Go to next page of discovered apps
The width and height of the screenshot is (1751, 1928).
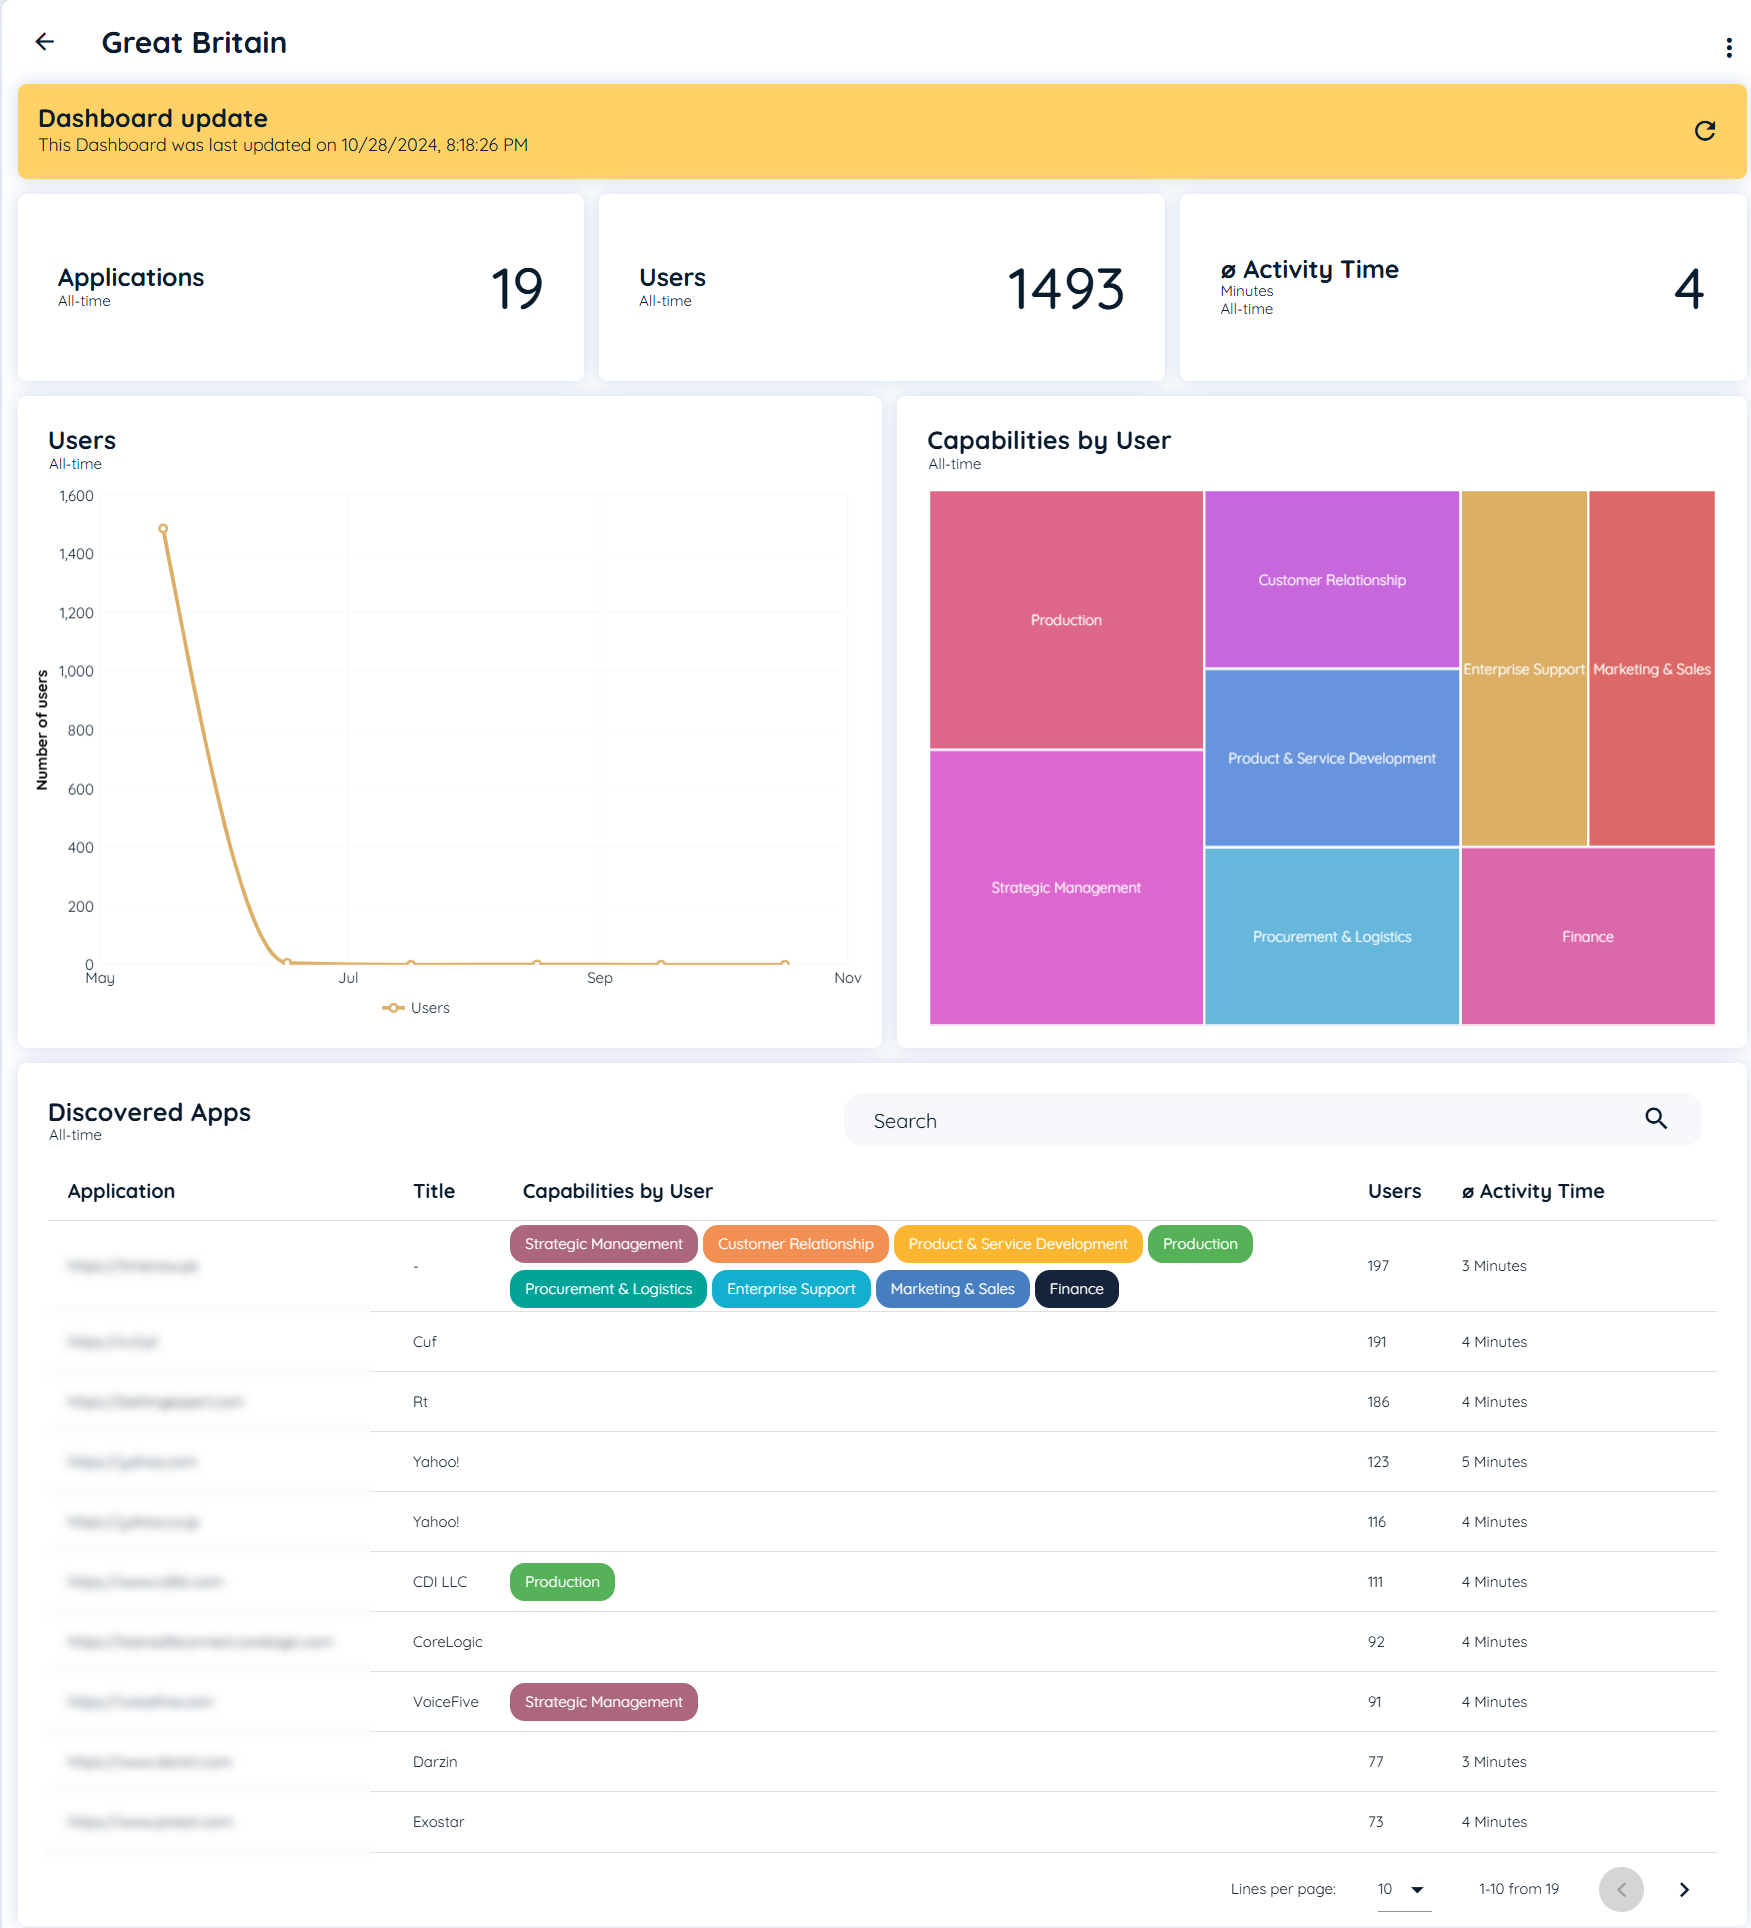(x=1684, y=1889)
